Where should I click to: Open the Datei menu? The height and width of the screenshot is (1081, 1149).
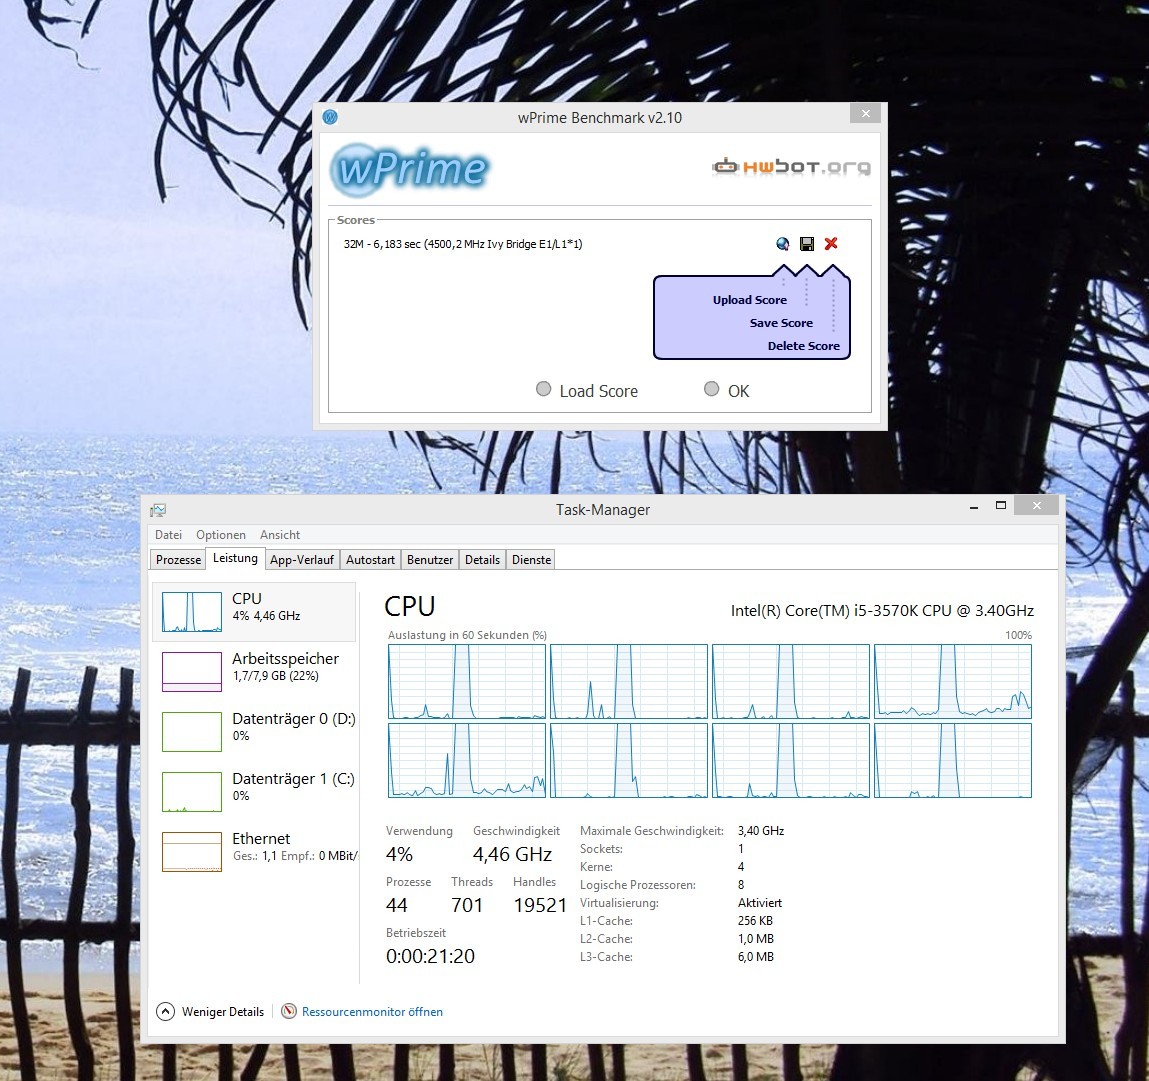point(168,535)
